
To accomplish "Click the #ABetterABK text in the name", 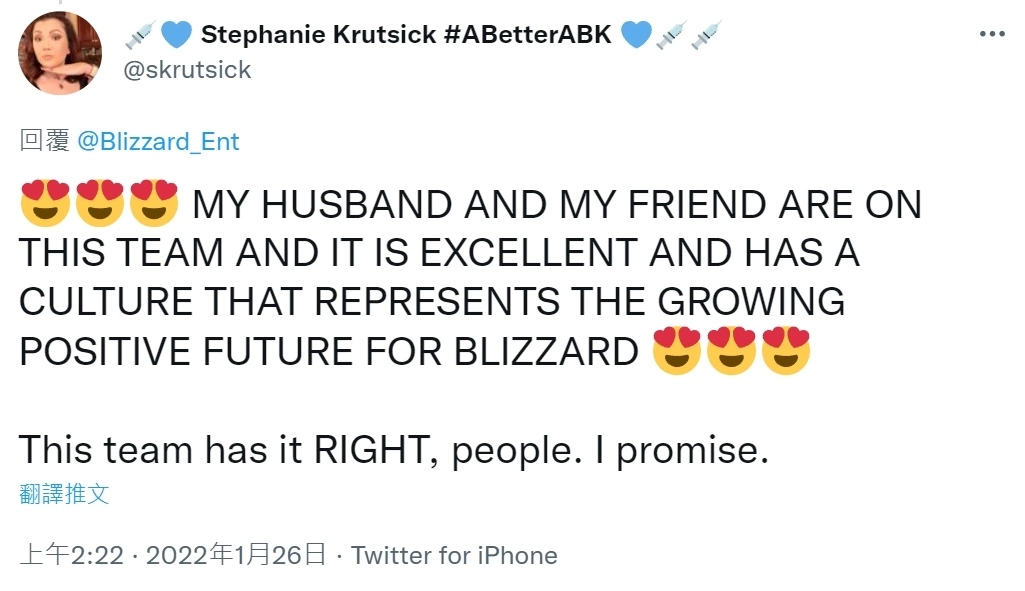I will pyautogui.click(x=524, y=35).
